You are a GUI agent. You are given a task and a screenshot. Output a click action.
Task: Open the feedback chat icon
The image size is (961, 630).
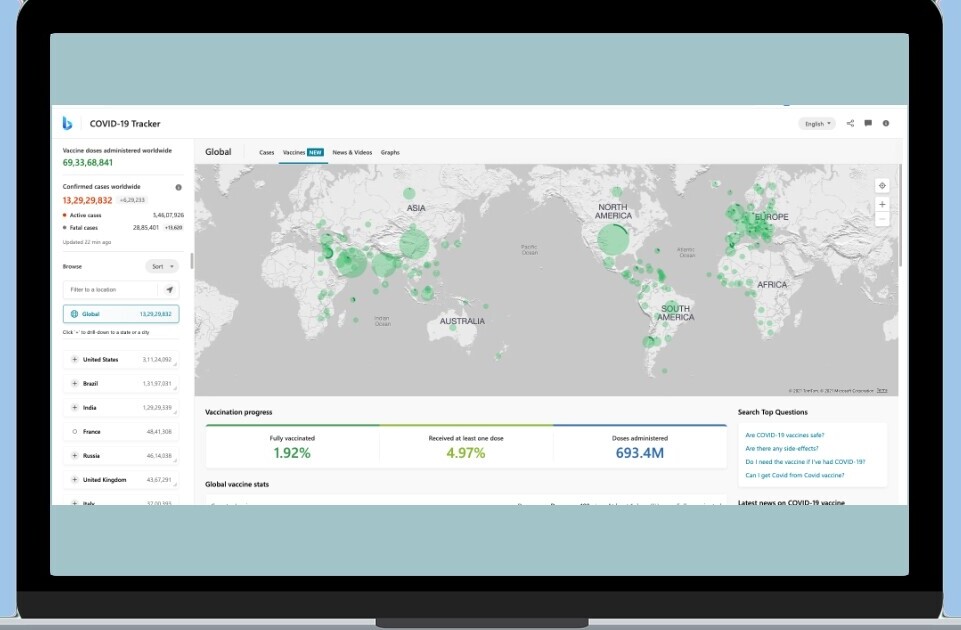coord(868,124)
